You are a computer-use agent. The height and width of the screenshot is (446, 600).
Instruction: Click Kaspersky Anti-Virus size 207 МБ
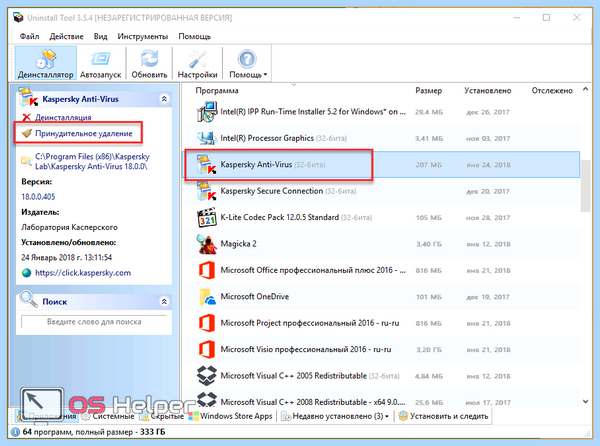(x=429, y=165)
